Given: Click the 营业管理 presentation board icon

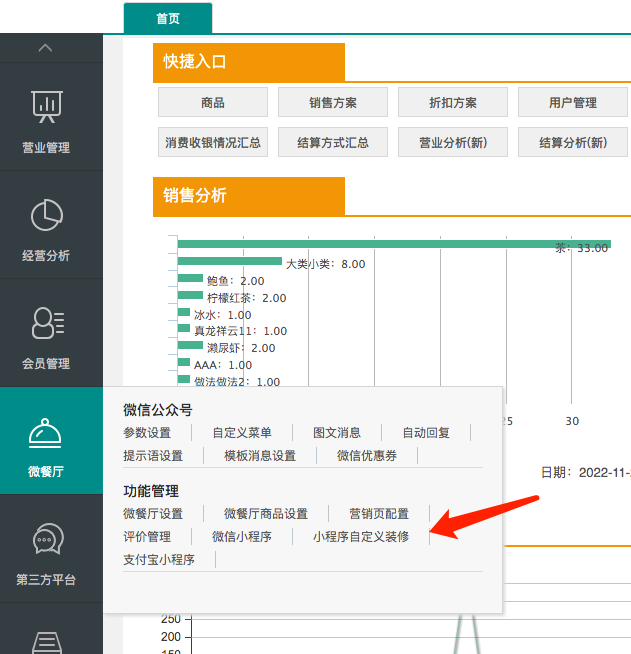Looking at the screenshot, I should [x=46, y=105].
